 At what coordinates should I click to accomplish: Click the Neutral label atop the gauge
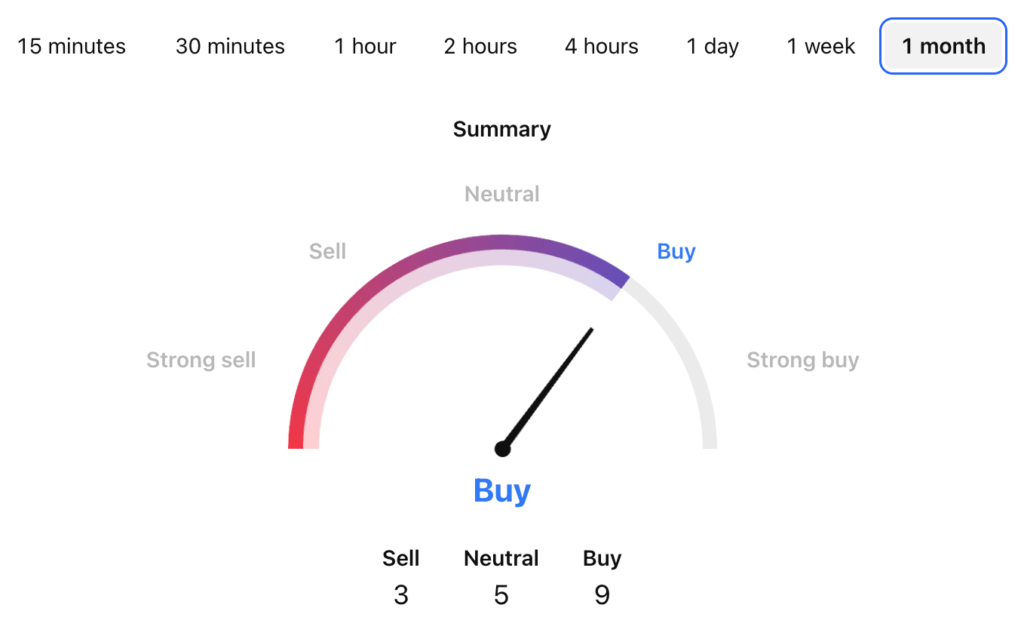[x=502, y=194]
